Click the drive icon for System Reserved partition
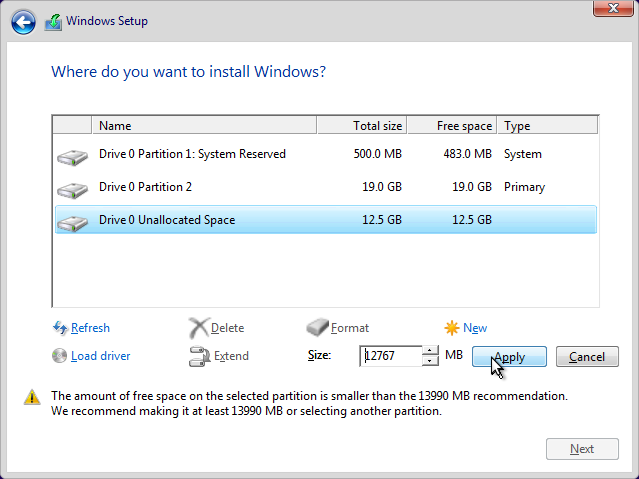Viewport: 639px width, 479px height. tap(73, 157)
